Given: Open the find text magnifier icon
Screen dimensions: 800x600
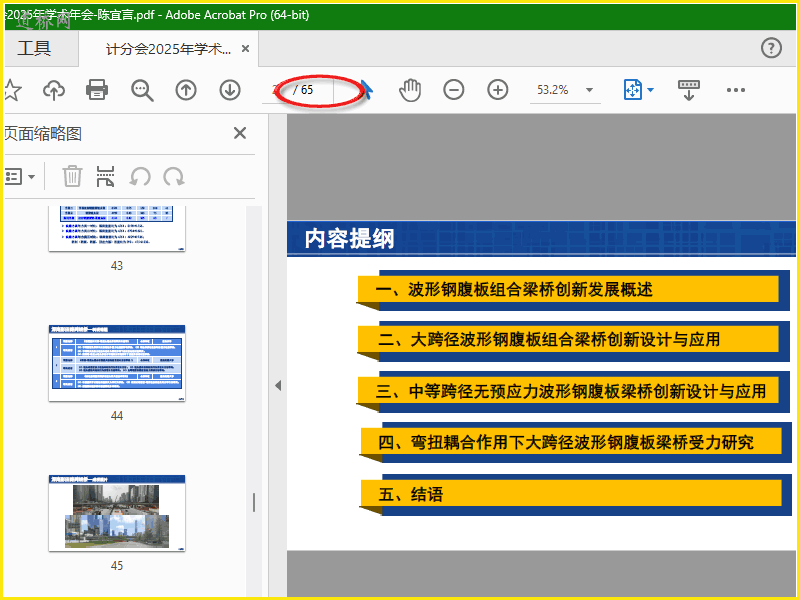Looking at the screenshot, I should 142,90.
